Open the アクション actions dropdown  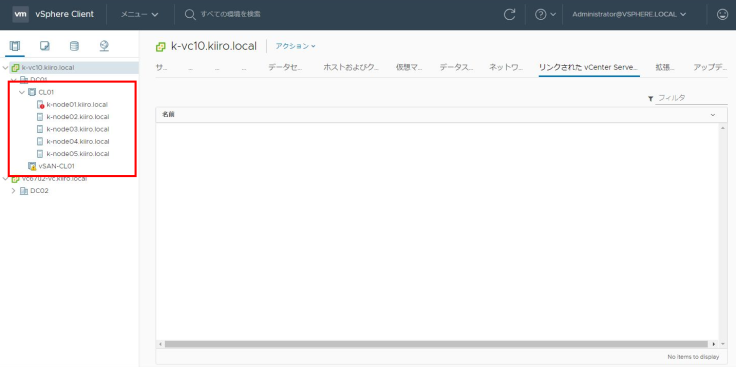pyautogui.click(x=295, y=46)
